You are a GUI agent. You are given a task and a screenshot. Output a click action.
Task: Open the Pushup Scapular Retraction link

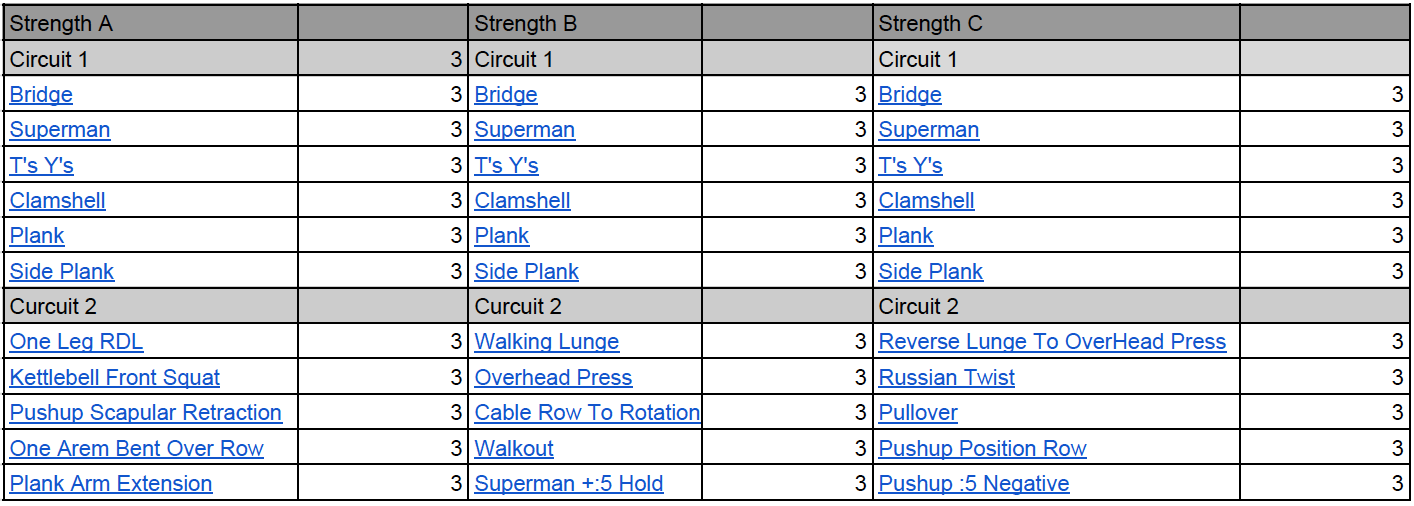pyautogui.click(x=146, y=412)
